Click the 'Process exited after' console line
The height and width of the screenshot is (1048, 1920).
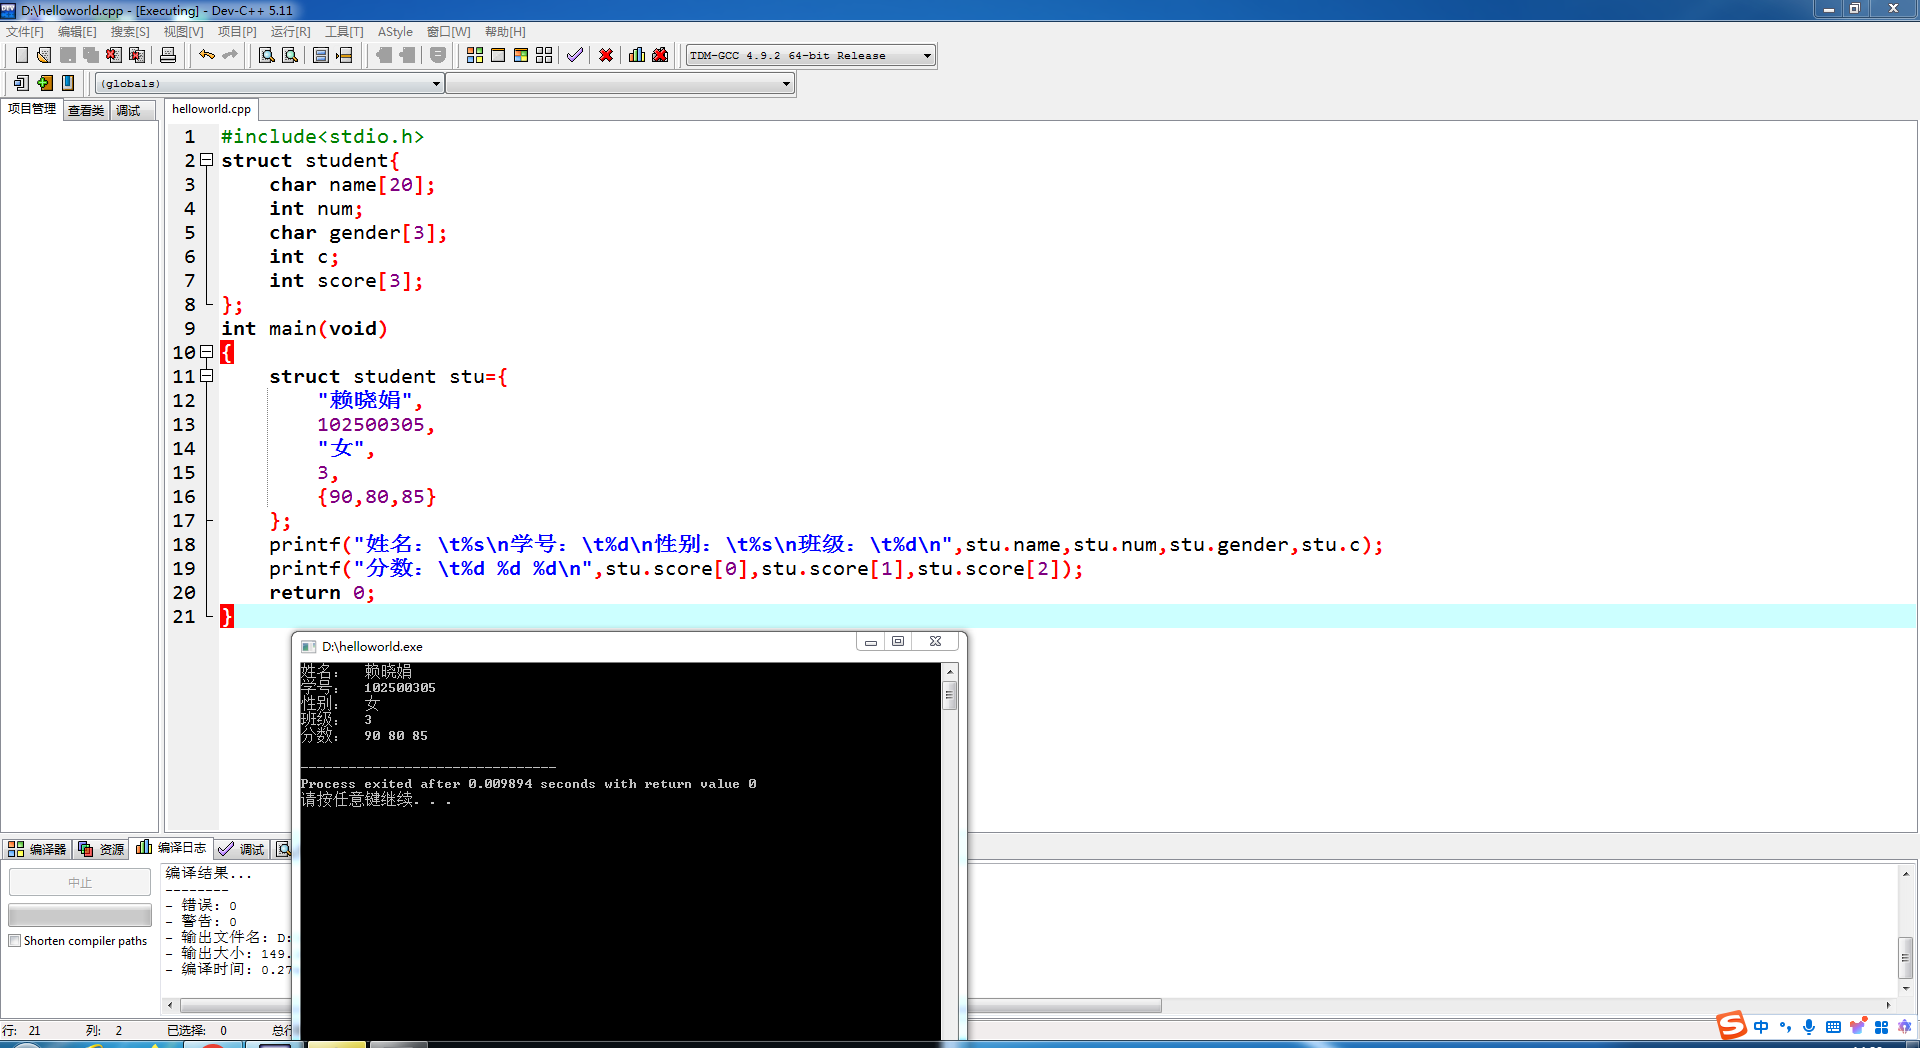(x=528, y=784)
